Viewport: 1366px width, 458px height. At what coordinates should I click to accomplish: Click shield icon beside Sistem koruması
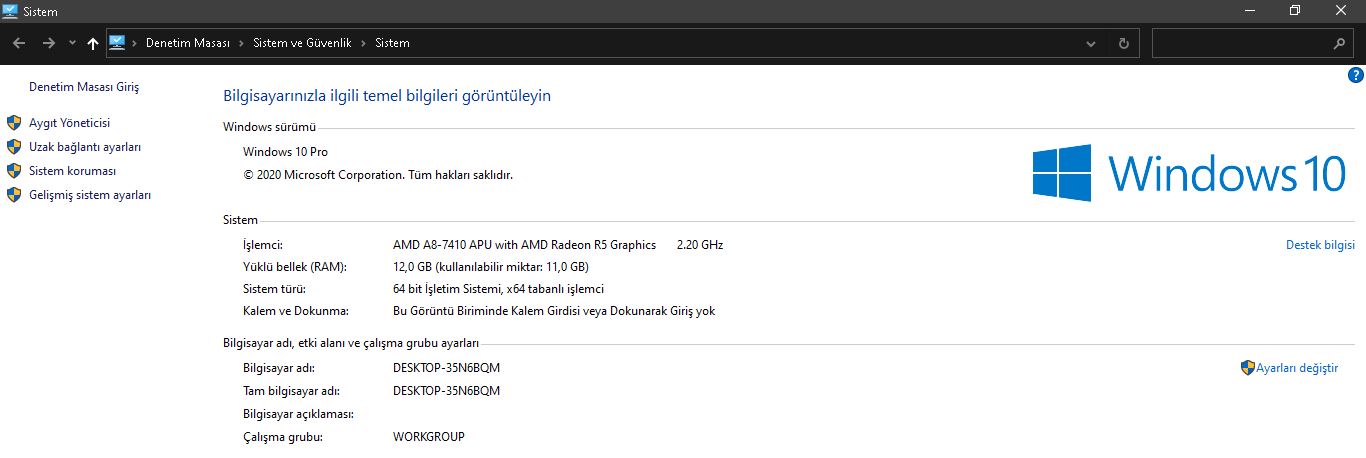(14, 171)
